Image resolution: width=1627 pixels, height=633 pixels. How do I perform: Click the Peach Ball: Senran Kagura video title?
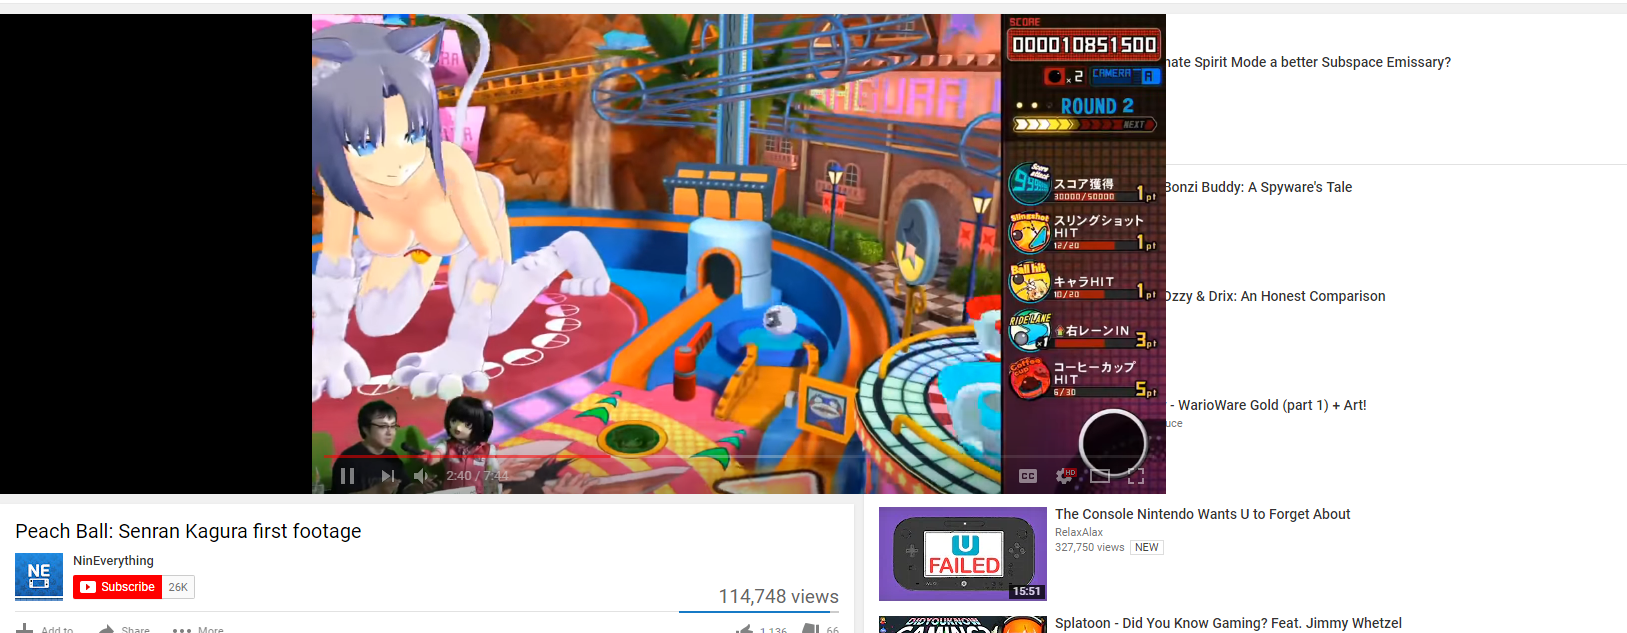pyautogui.click(x=188, y=531)
